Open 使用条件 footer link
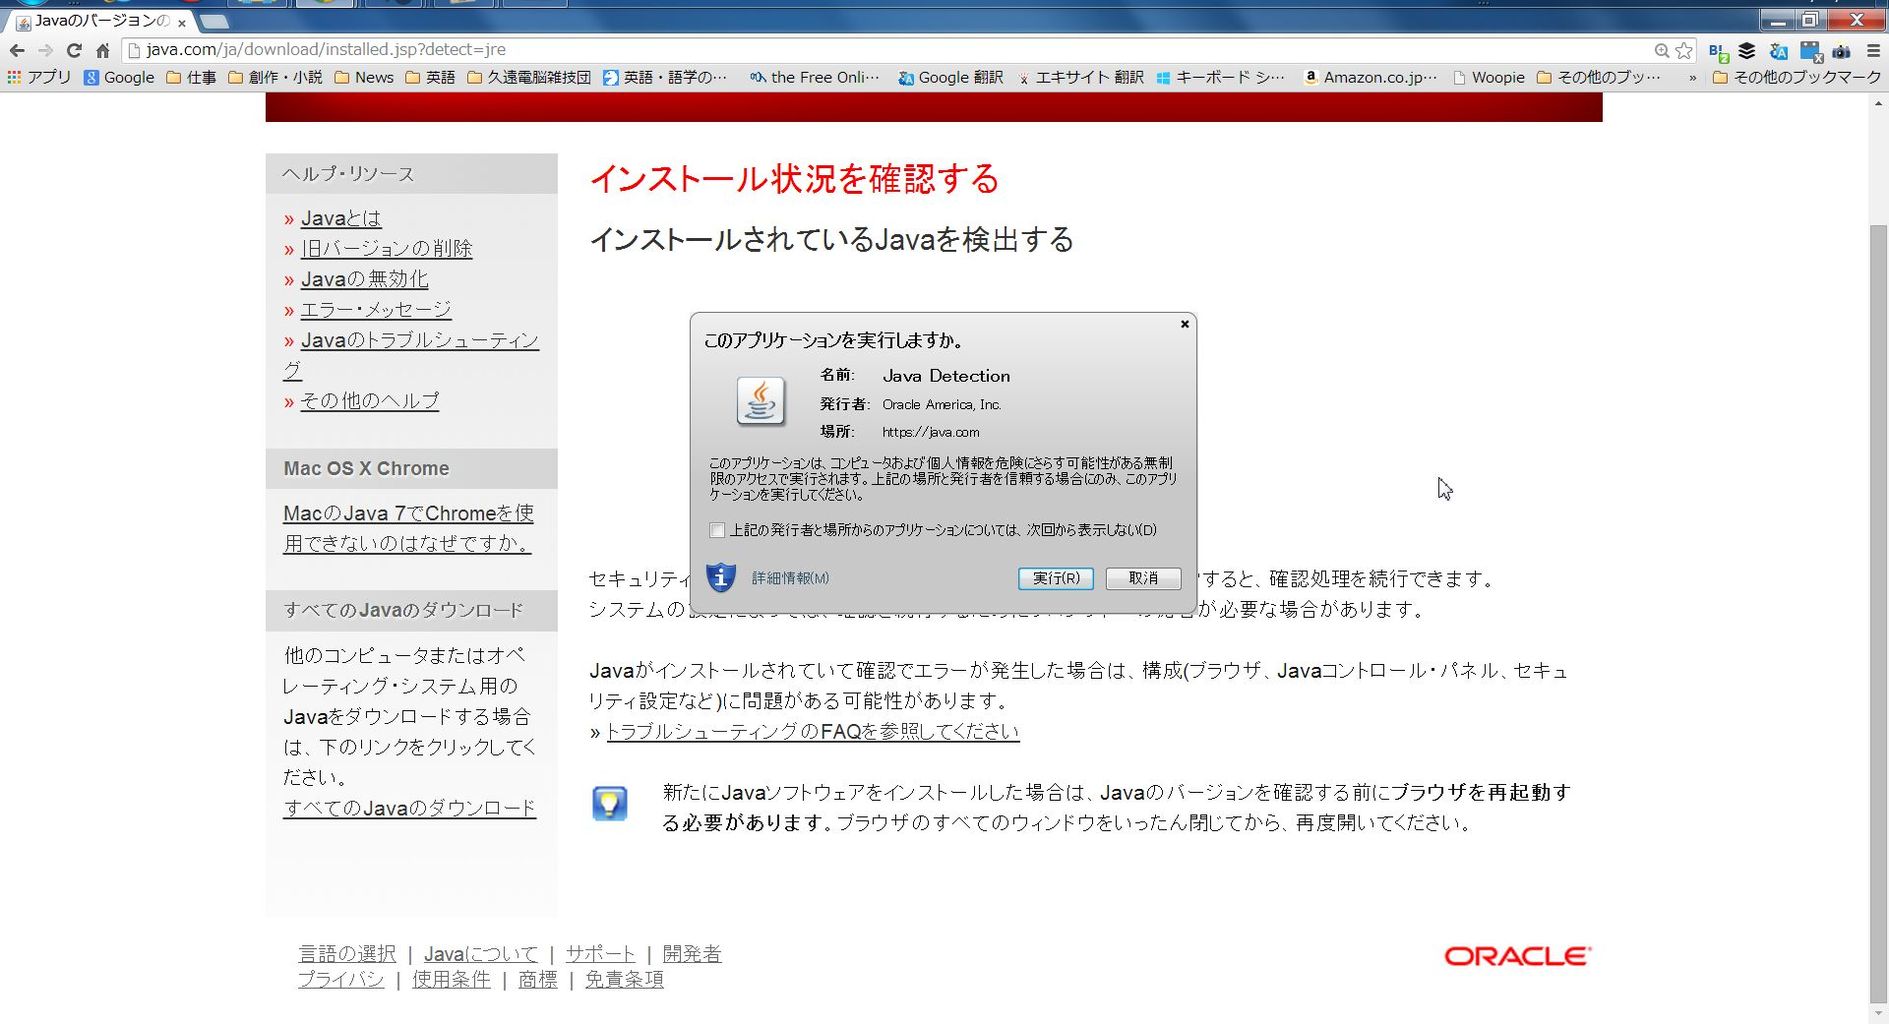The width and height of the screenshot is (1889, 1024). [451, 980]
